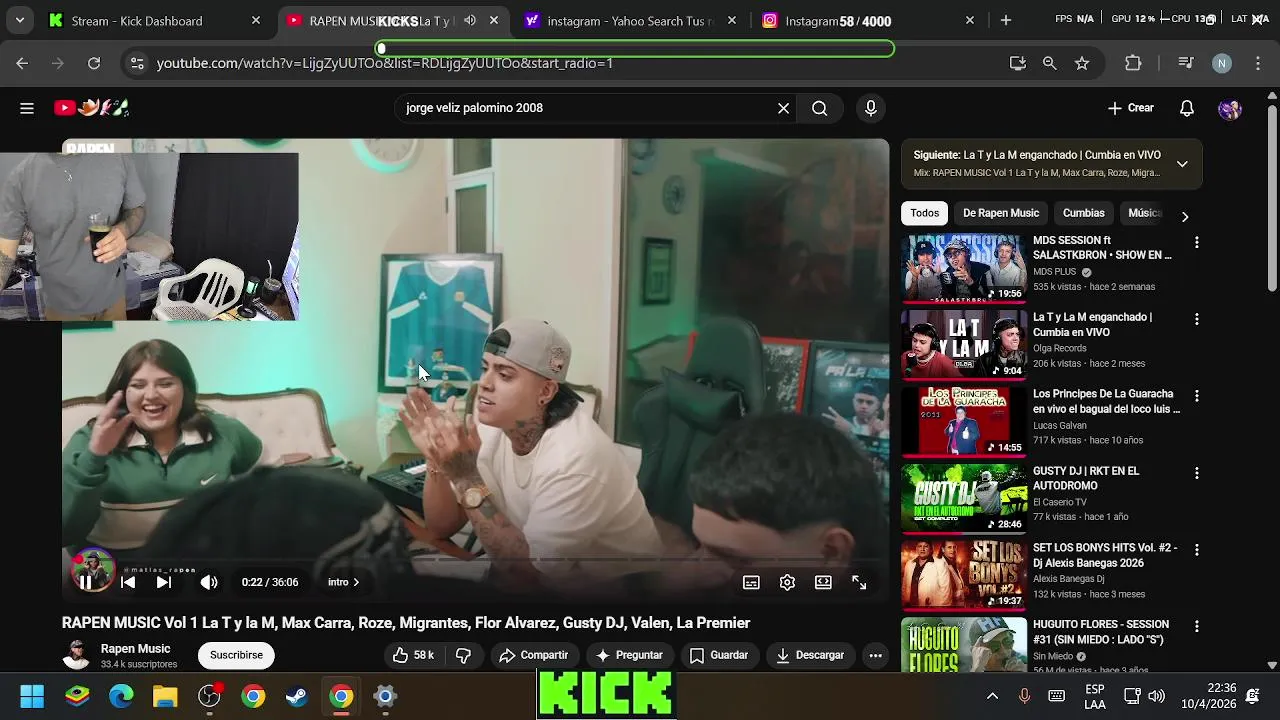The image size is (1280, 720).
Task: Open more actions ellipsis under video
Action: coord(875,655)
